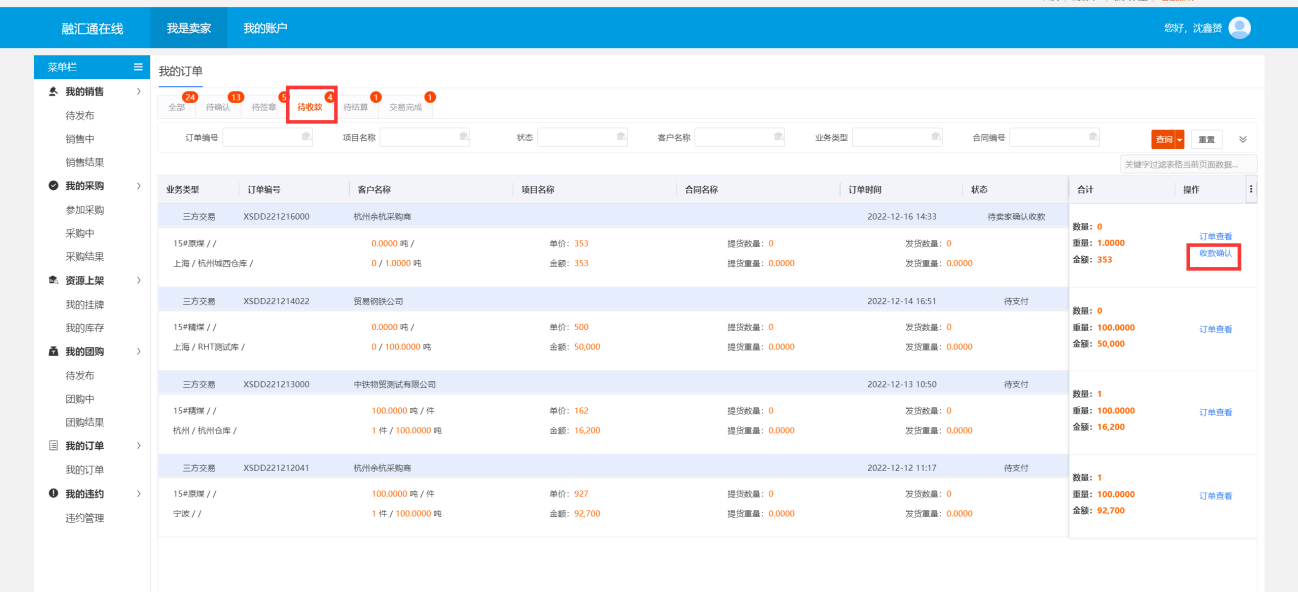Open 订单查看 for the 50,000 amount order

point(1215,329)
